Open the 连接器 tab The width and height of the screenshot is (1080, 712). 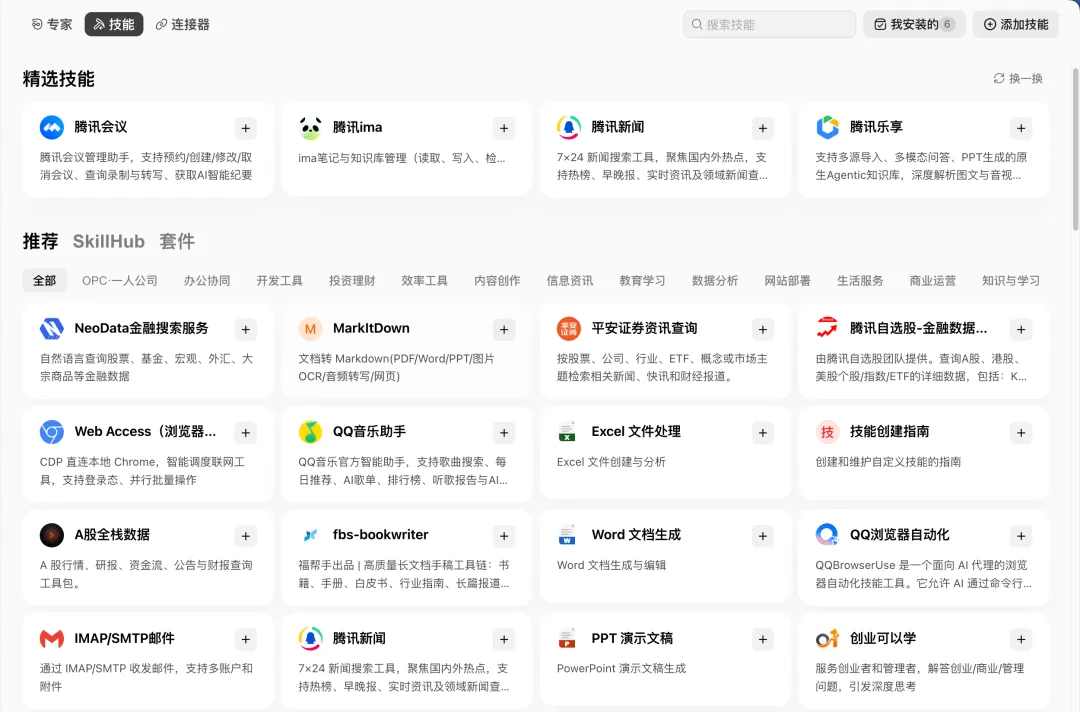click(x=183, y=24)
